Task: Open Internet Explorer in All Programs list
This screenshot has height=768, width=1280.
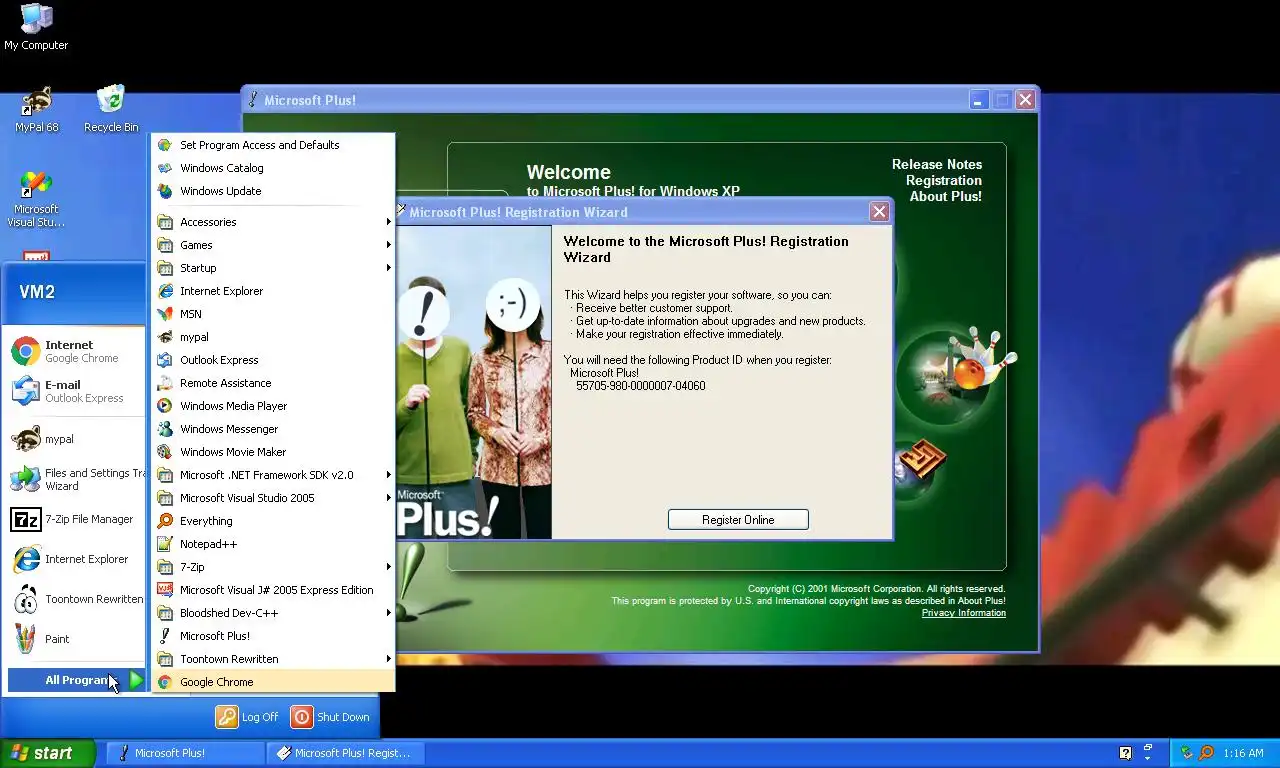Action: pos(274,291)
